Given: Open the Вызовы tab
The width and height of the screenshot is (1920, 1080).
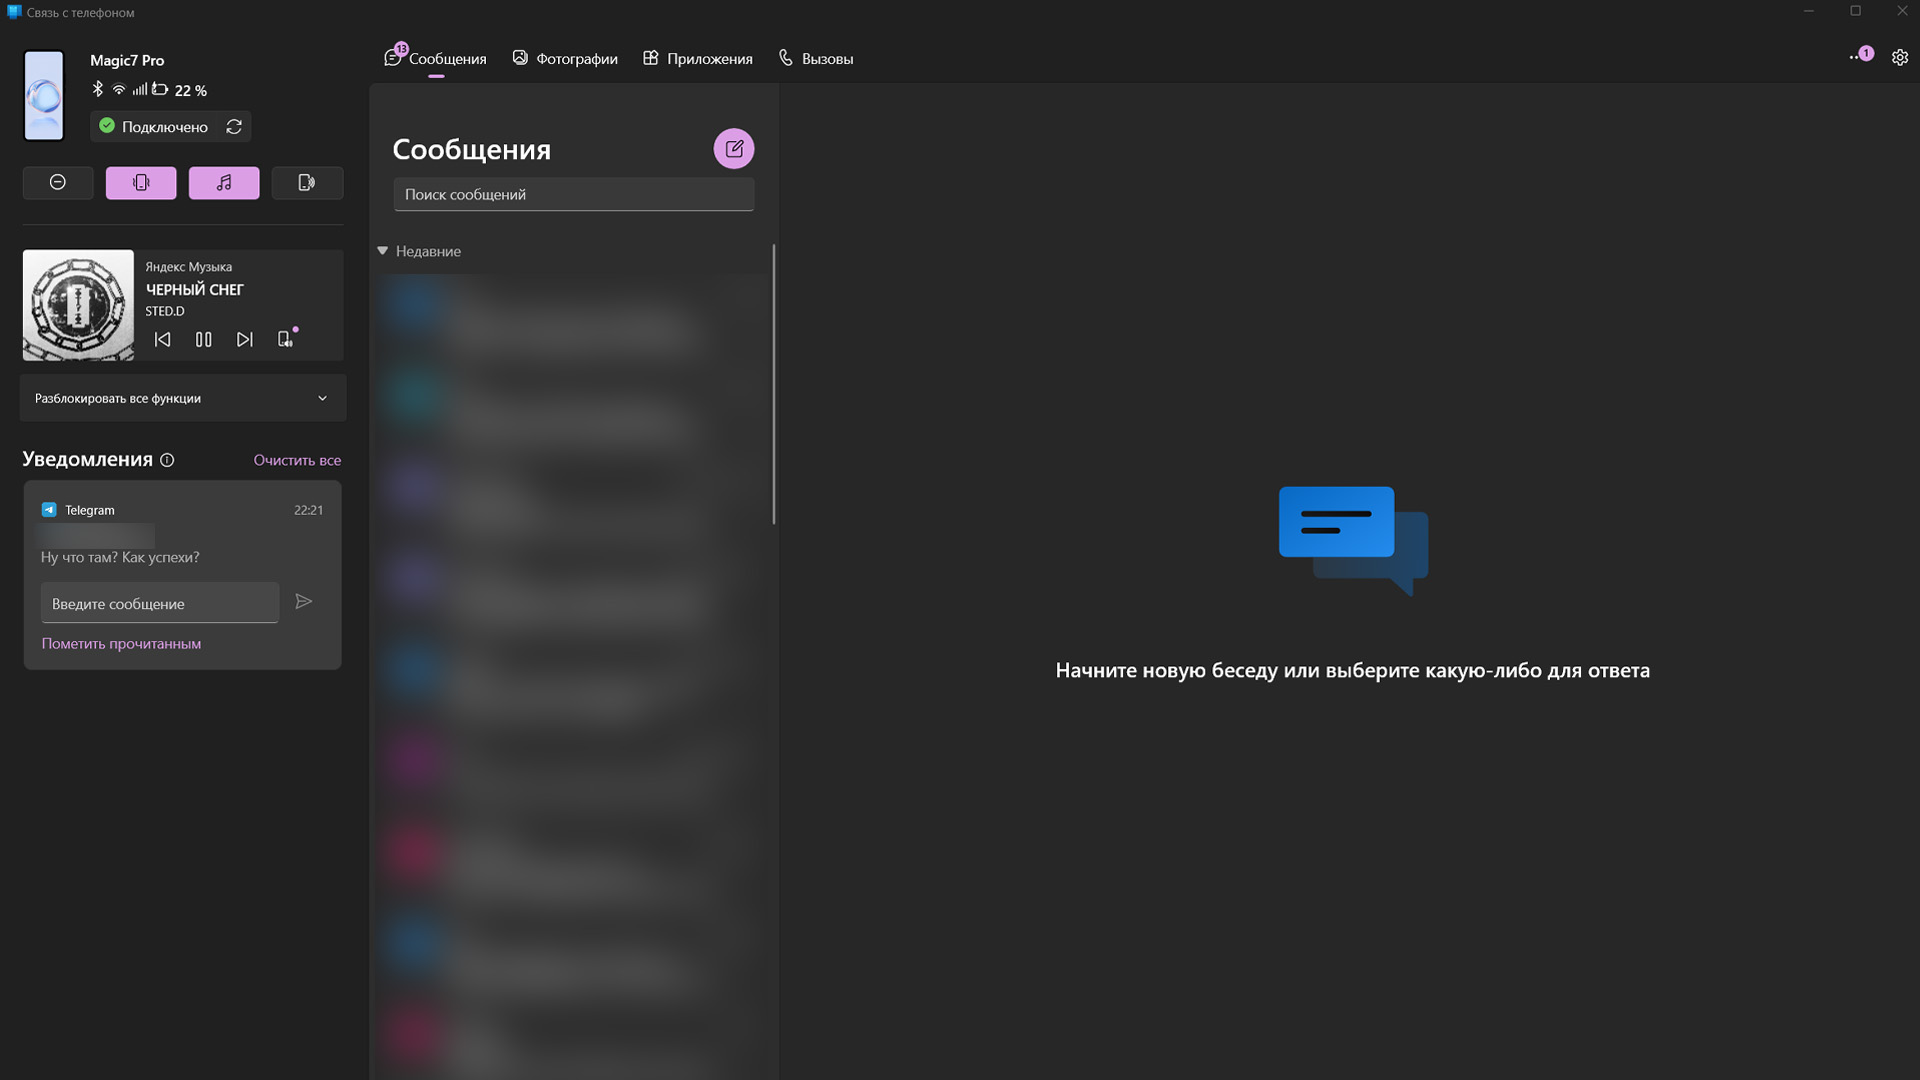Looking at the screenshot, I should click(816, 59).
